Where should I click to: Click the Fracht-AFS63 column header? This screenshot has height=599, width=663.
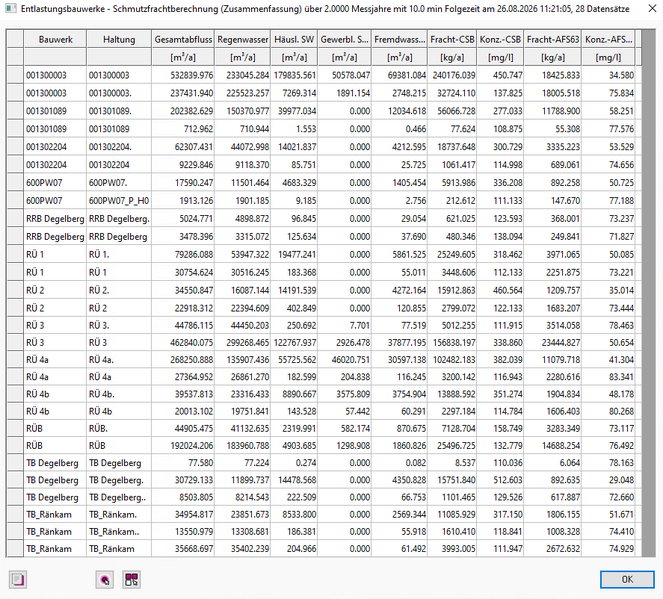[x=553, y=39]
